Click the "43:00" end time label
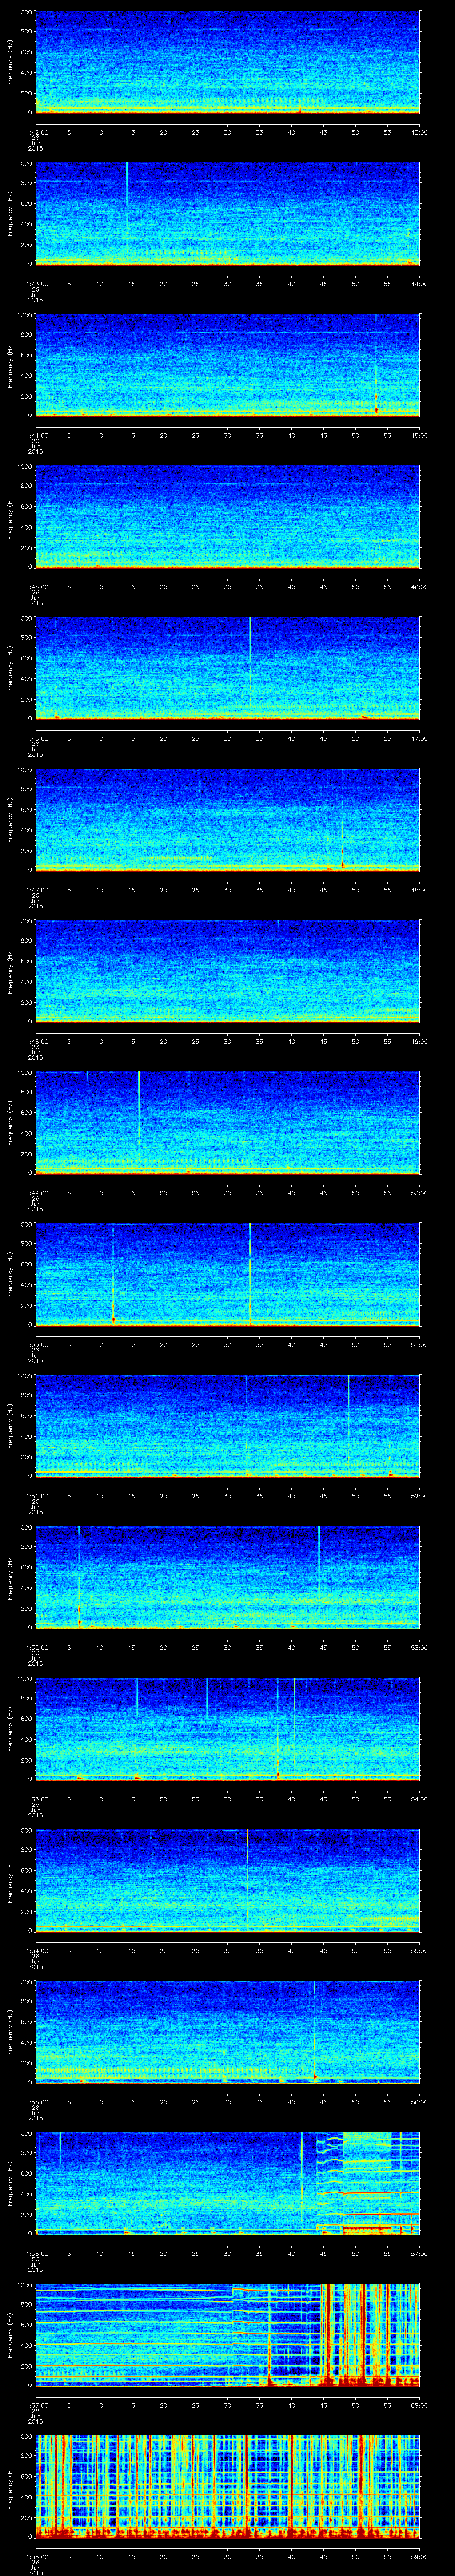Image resolution: width=455 pixels, height=2576 pixels. [x=419, y=132]
